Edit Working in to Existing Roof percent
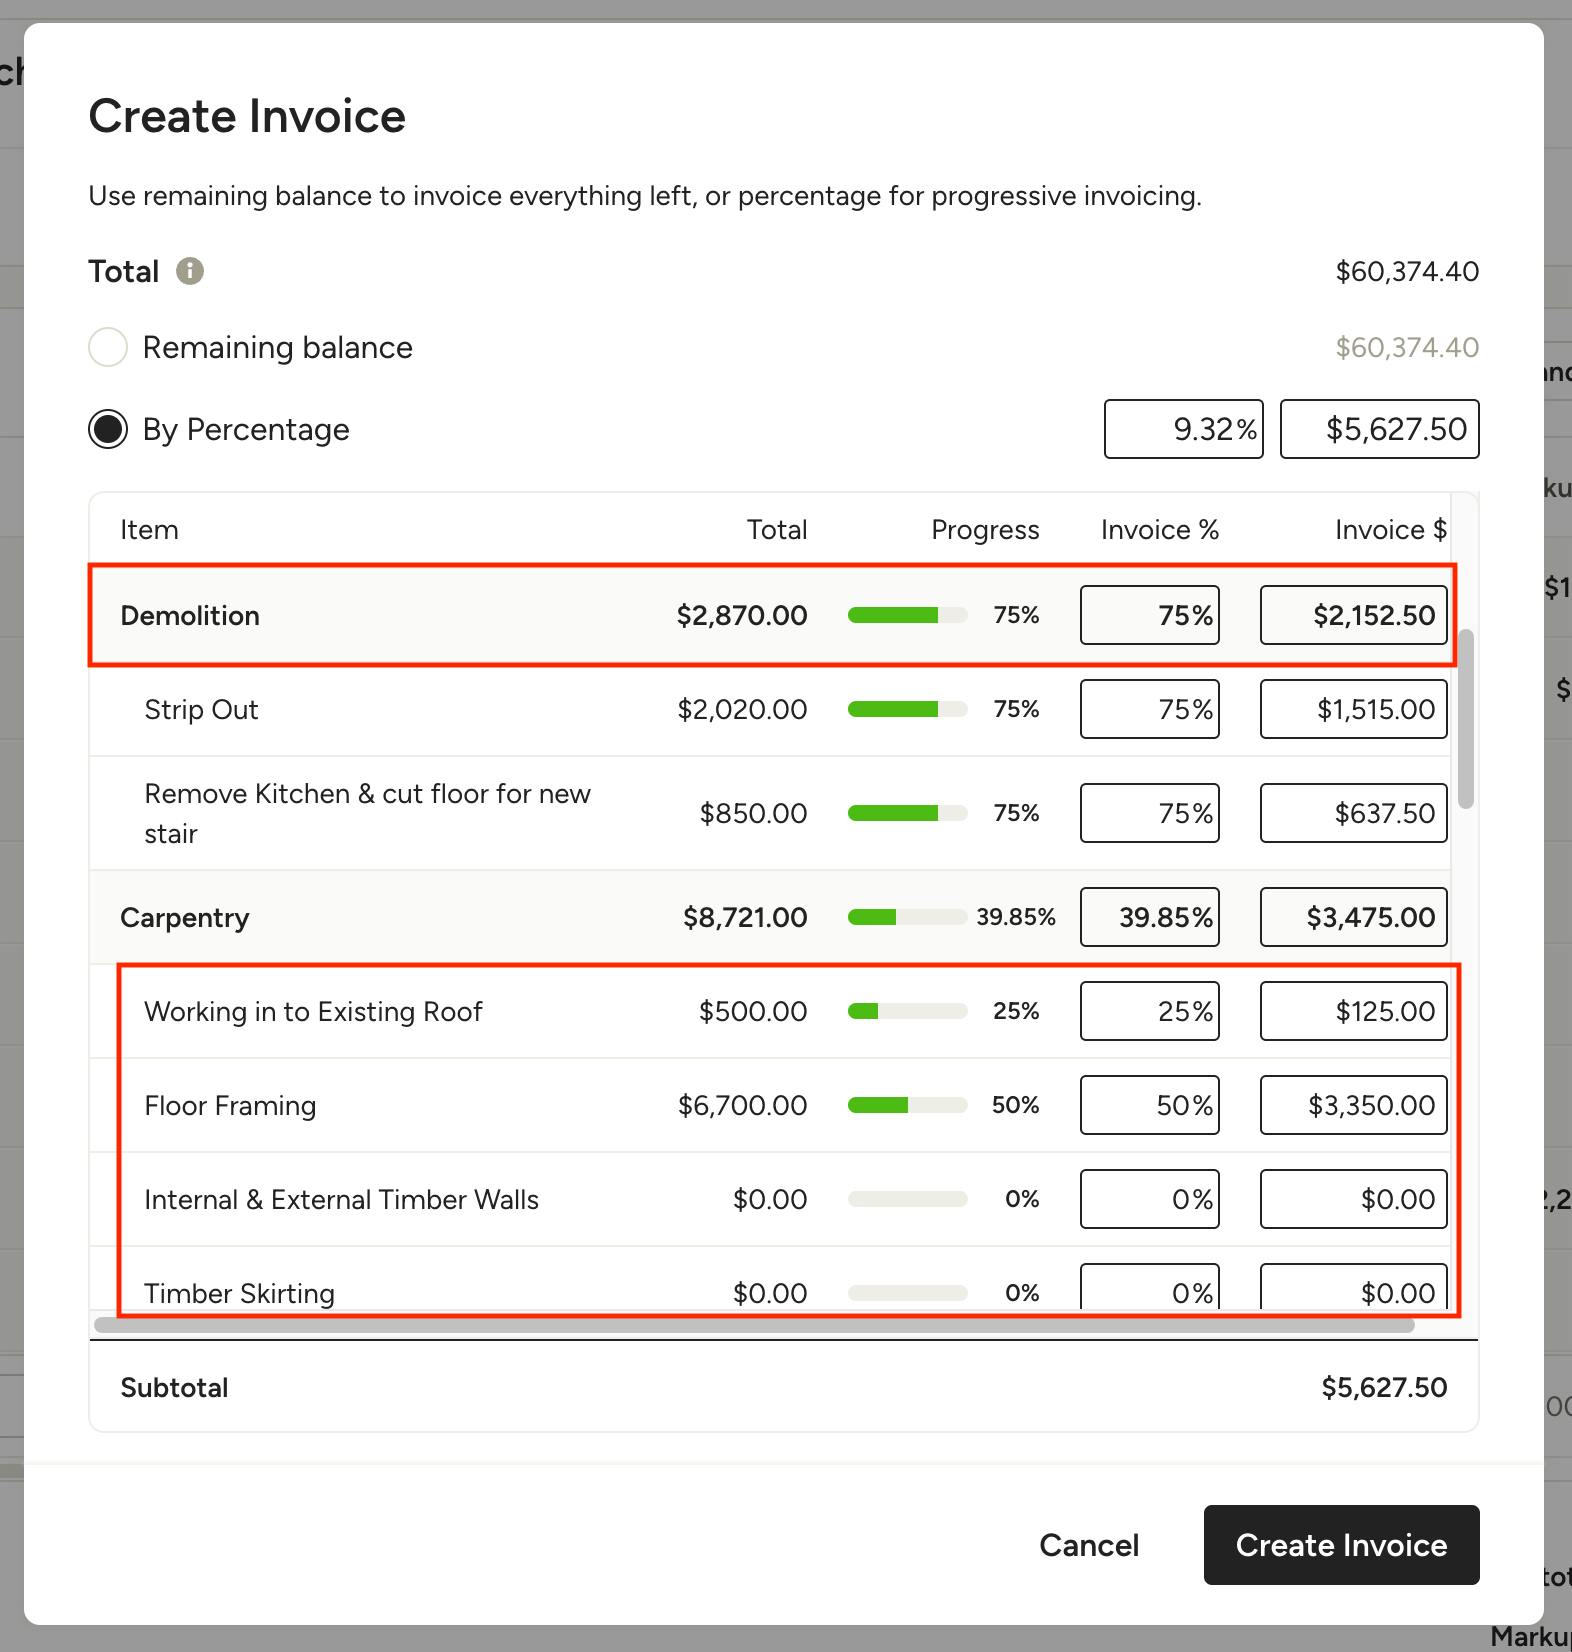The image size is (1572, 1652). pos(1150,1011)
